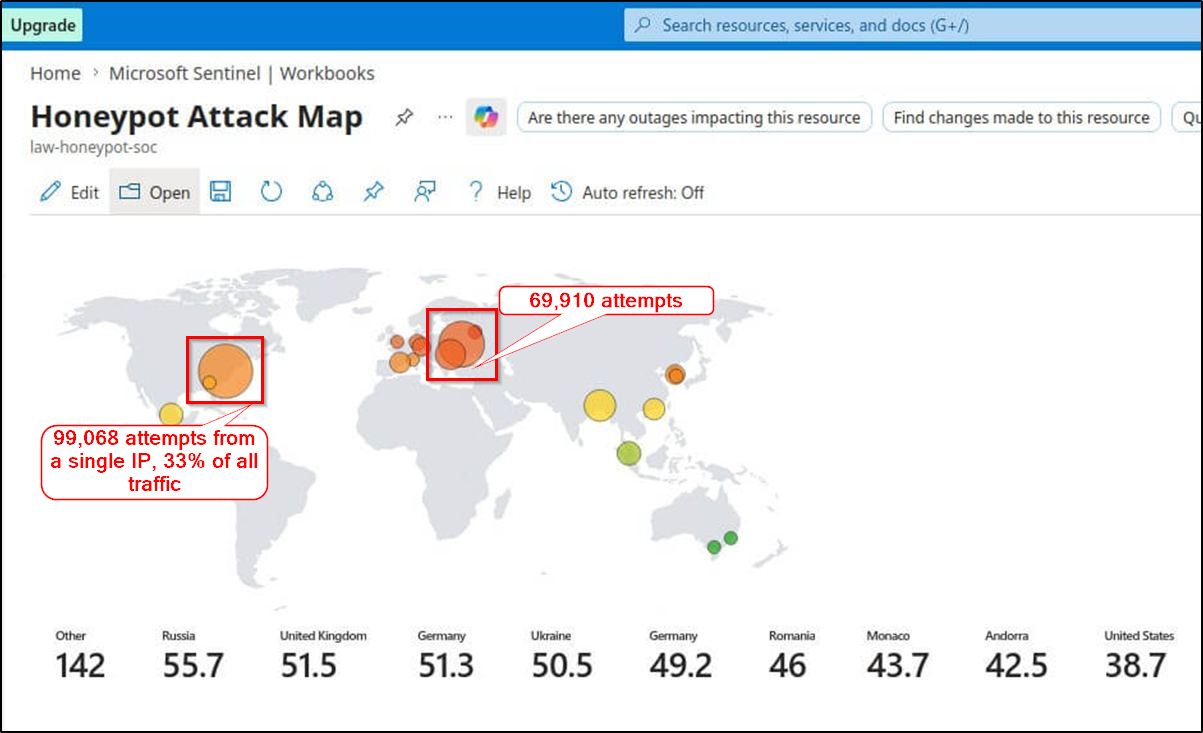
Task: Click Edit in the workbook toolbar
Action: coord(69,192)
